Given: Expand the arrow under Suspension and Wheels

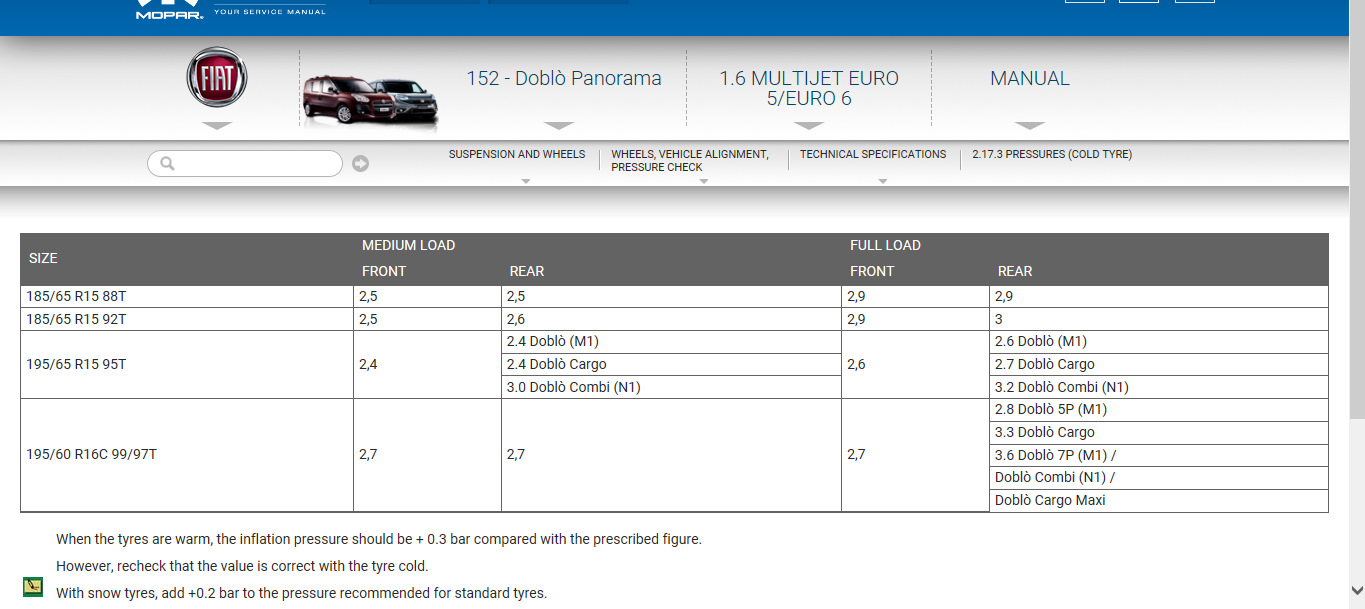Looking at the screenshot, I should (526, 182).
